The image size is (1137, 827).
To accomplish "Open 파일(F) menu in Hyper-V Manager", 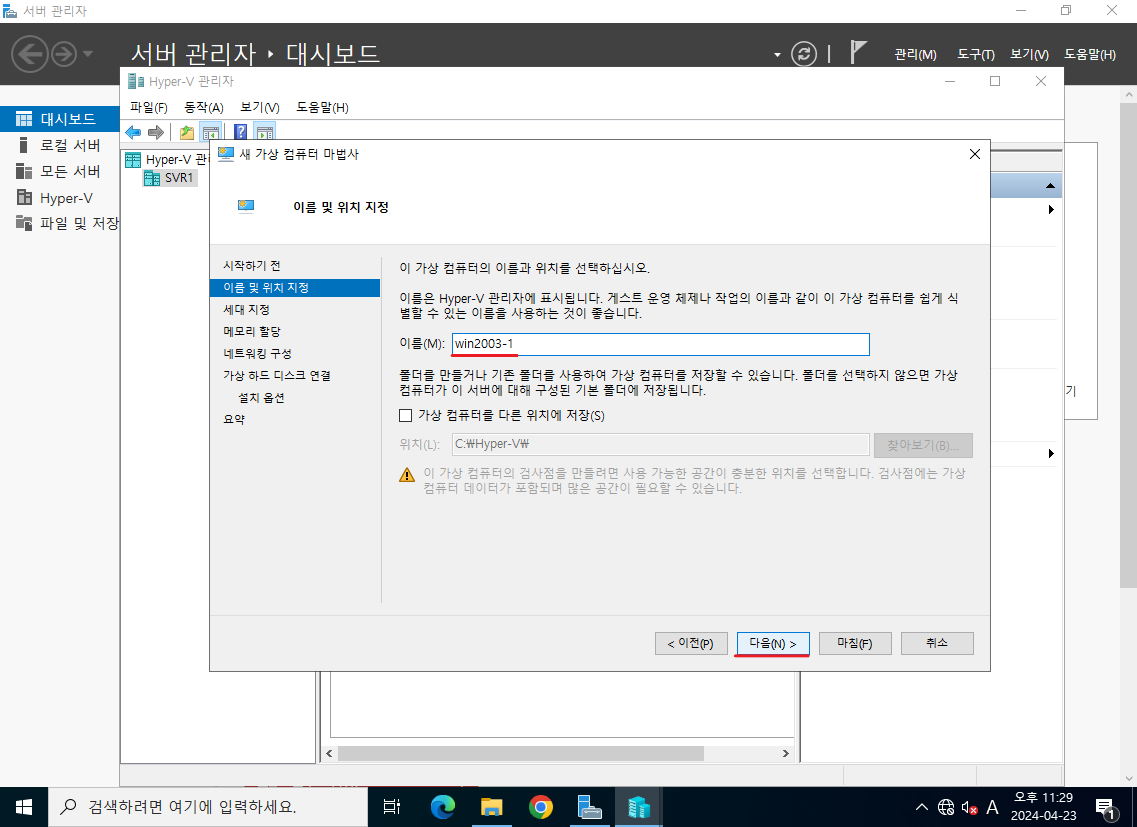I will [x=149, y=107].
